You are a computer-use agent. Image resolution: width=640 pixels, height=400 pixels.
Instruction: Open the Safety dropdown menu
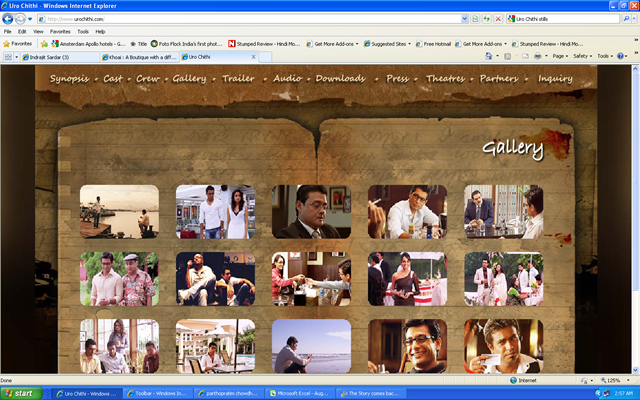point(582,56)
